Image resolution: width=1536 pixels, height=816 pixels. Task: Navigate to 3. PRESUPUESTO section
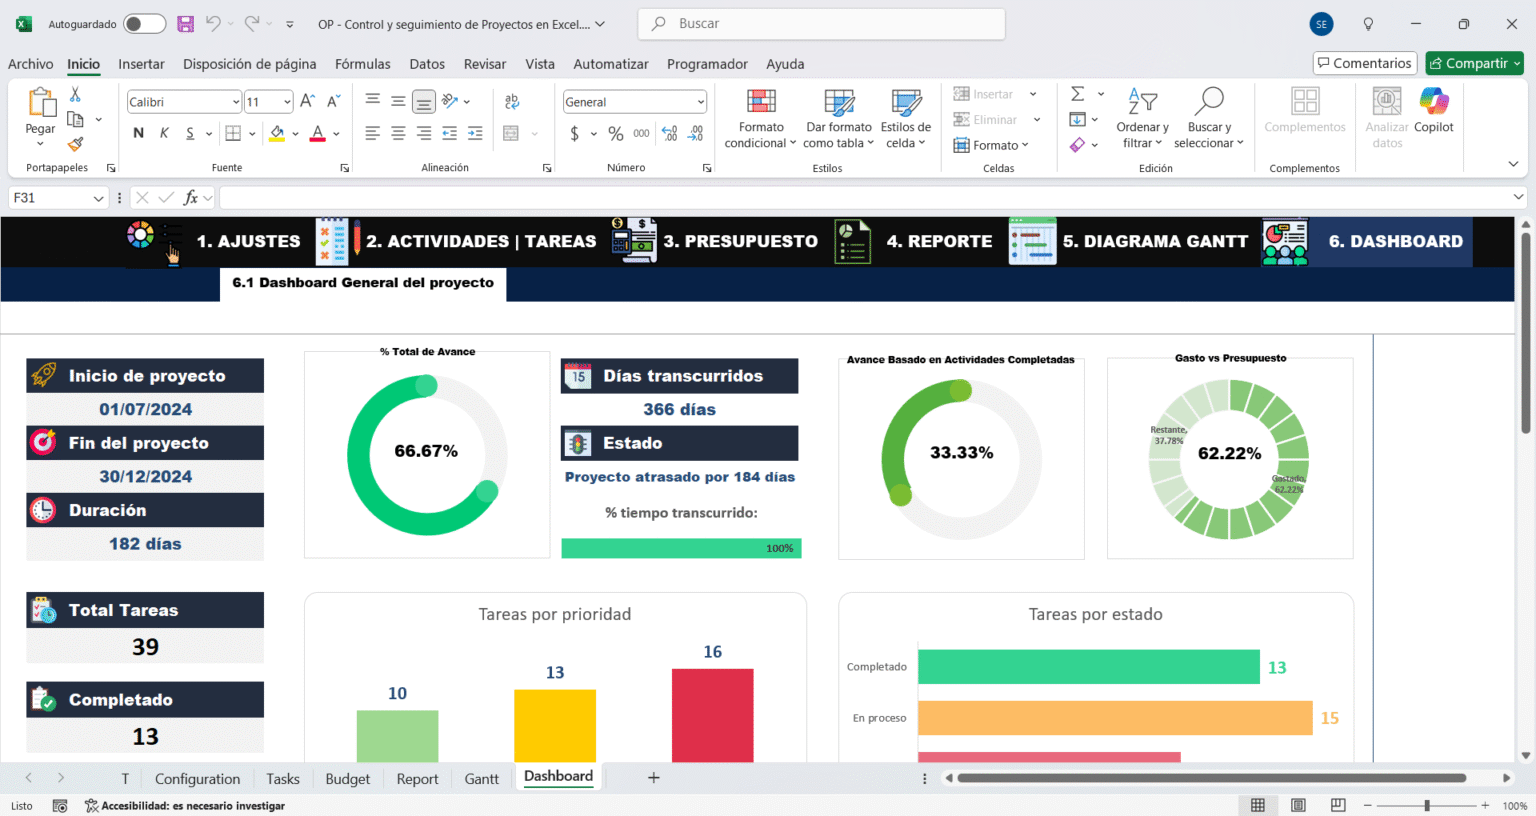741,241
